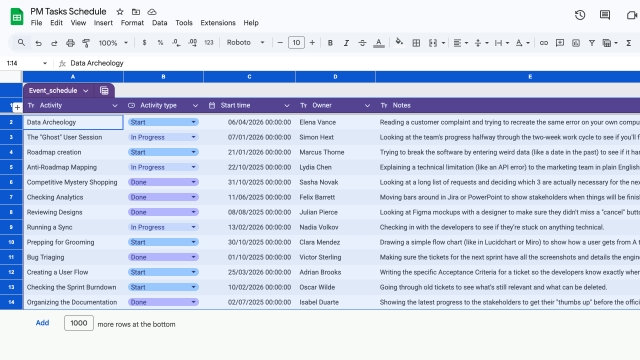Open table view icon beside Event_schedule
The image size is (640, 360).
tap(104, 91)
